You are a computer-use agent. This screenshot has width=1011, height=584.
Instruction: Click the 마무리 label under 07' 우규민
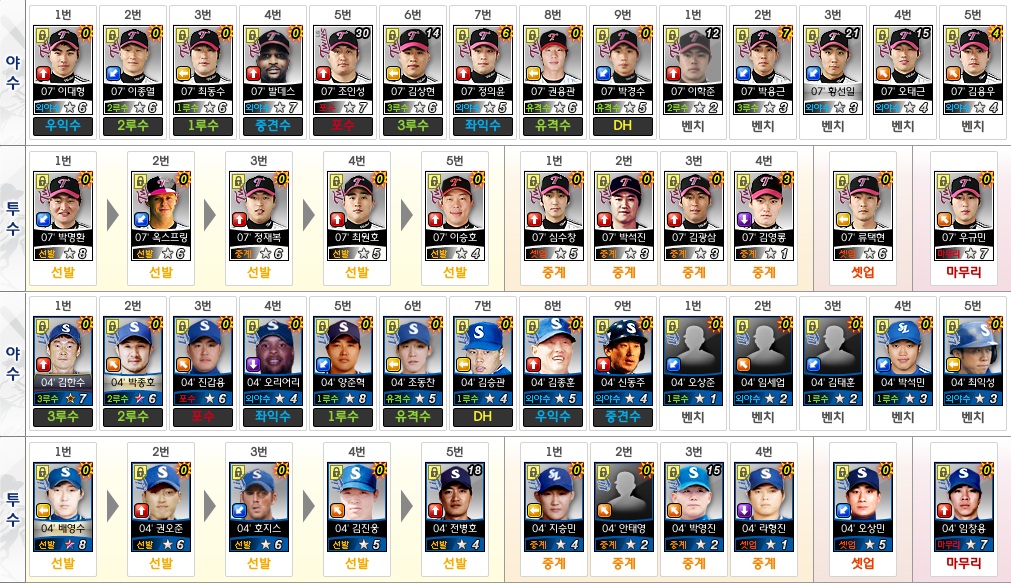(964, 272)
